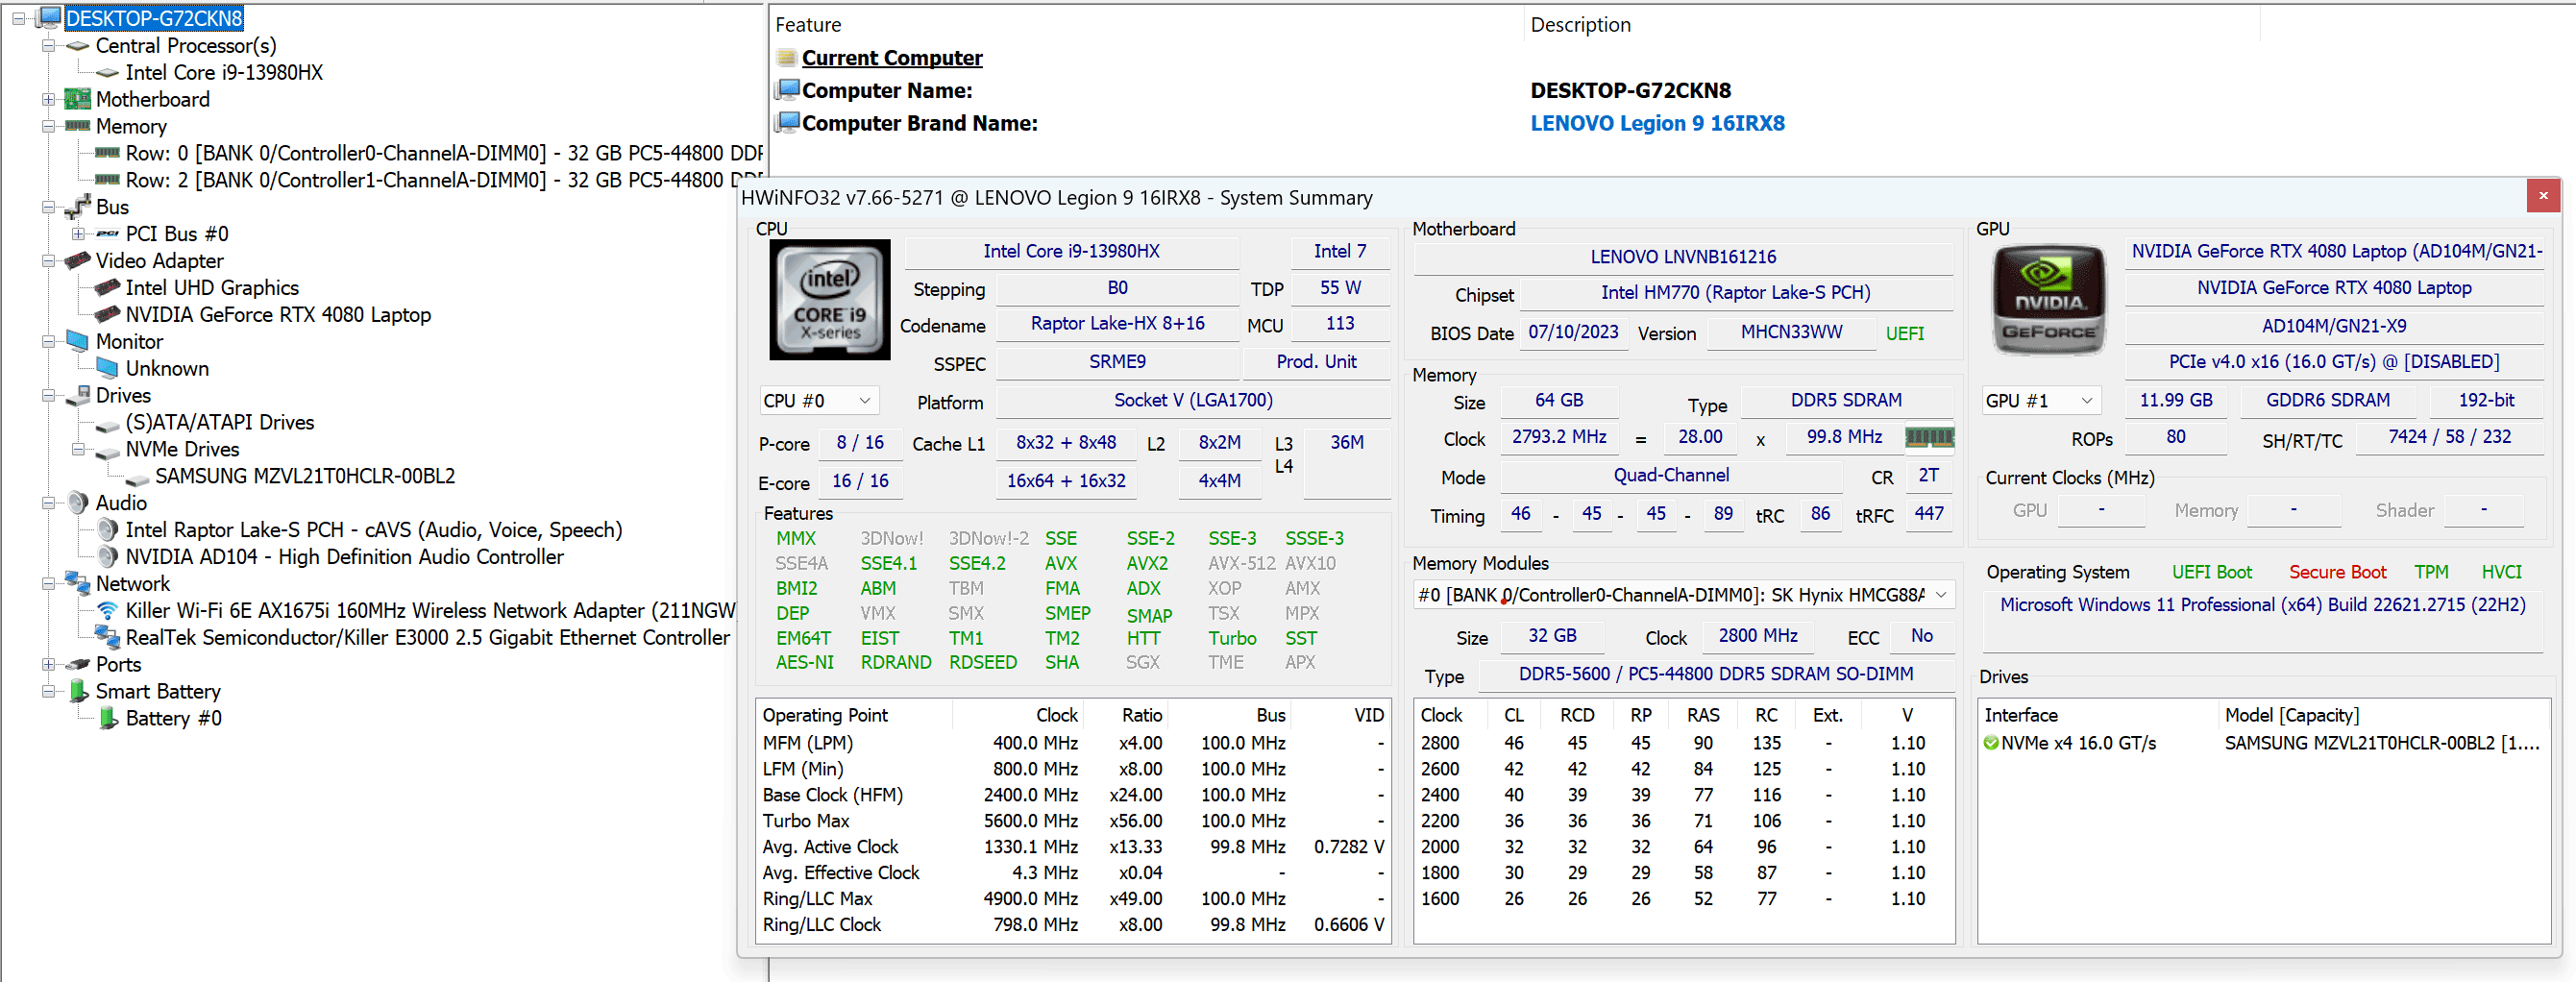The height and width of the screenshot is (982, 2576).
Task: Click the Motherboard icon in the tree
Action: (x=77, y=99)
